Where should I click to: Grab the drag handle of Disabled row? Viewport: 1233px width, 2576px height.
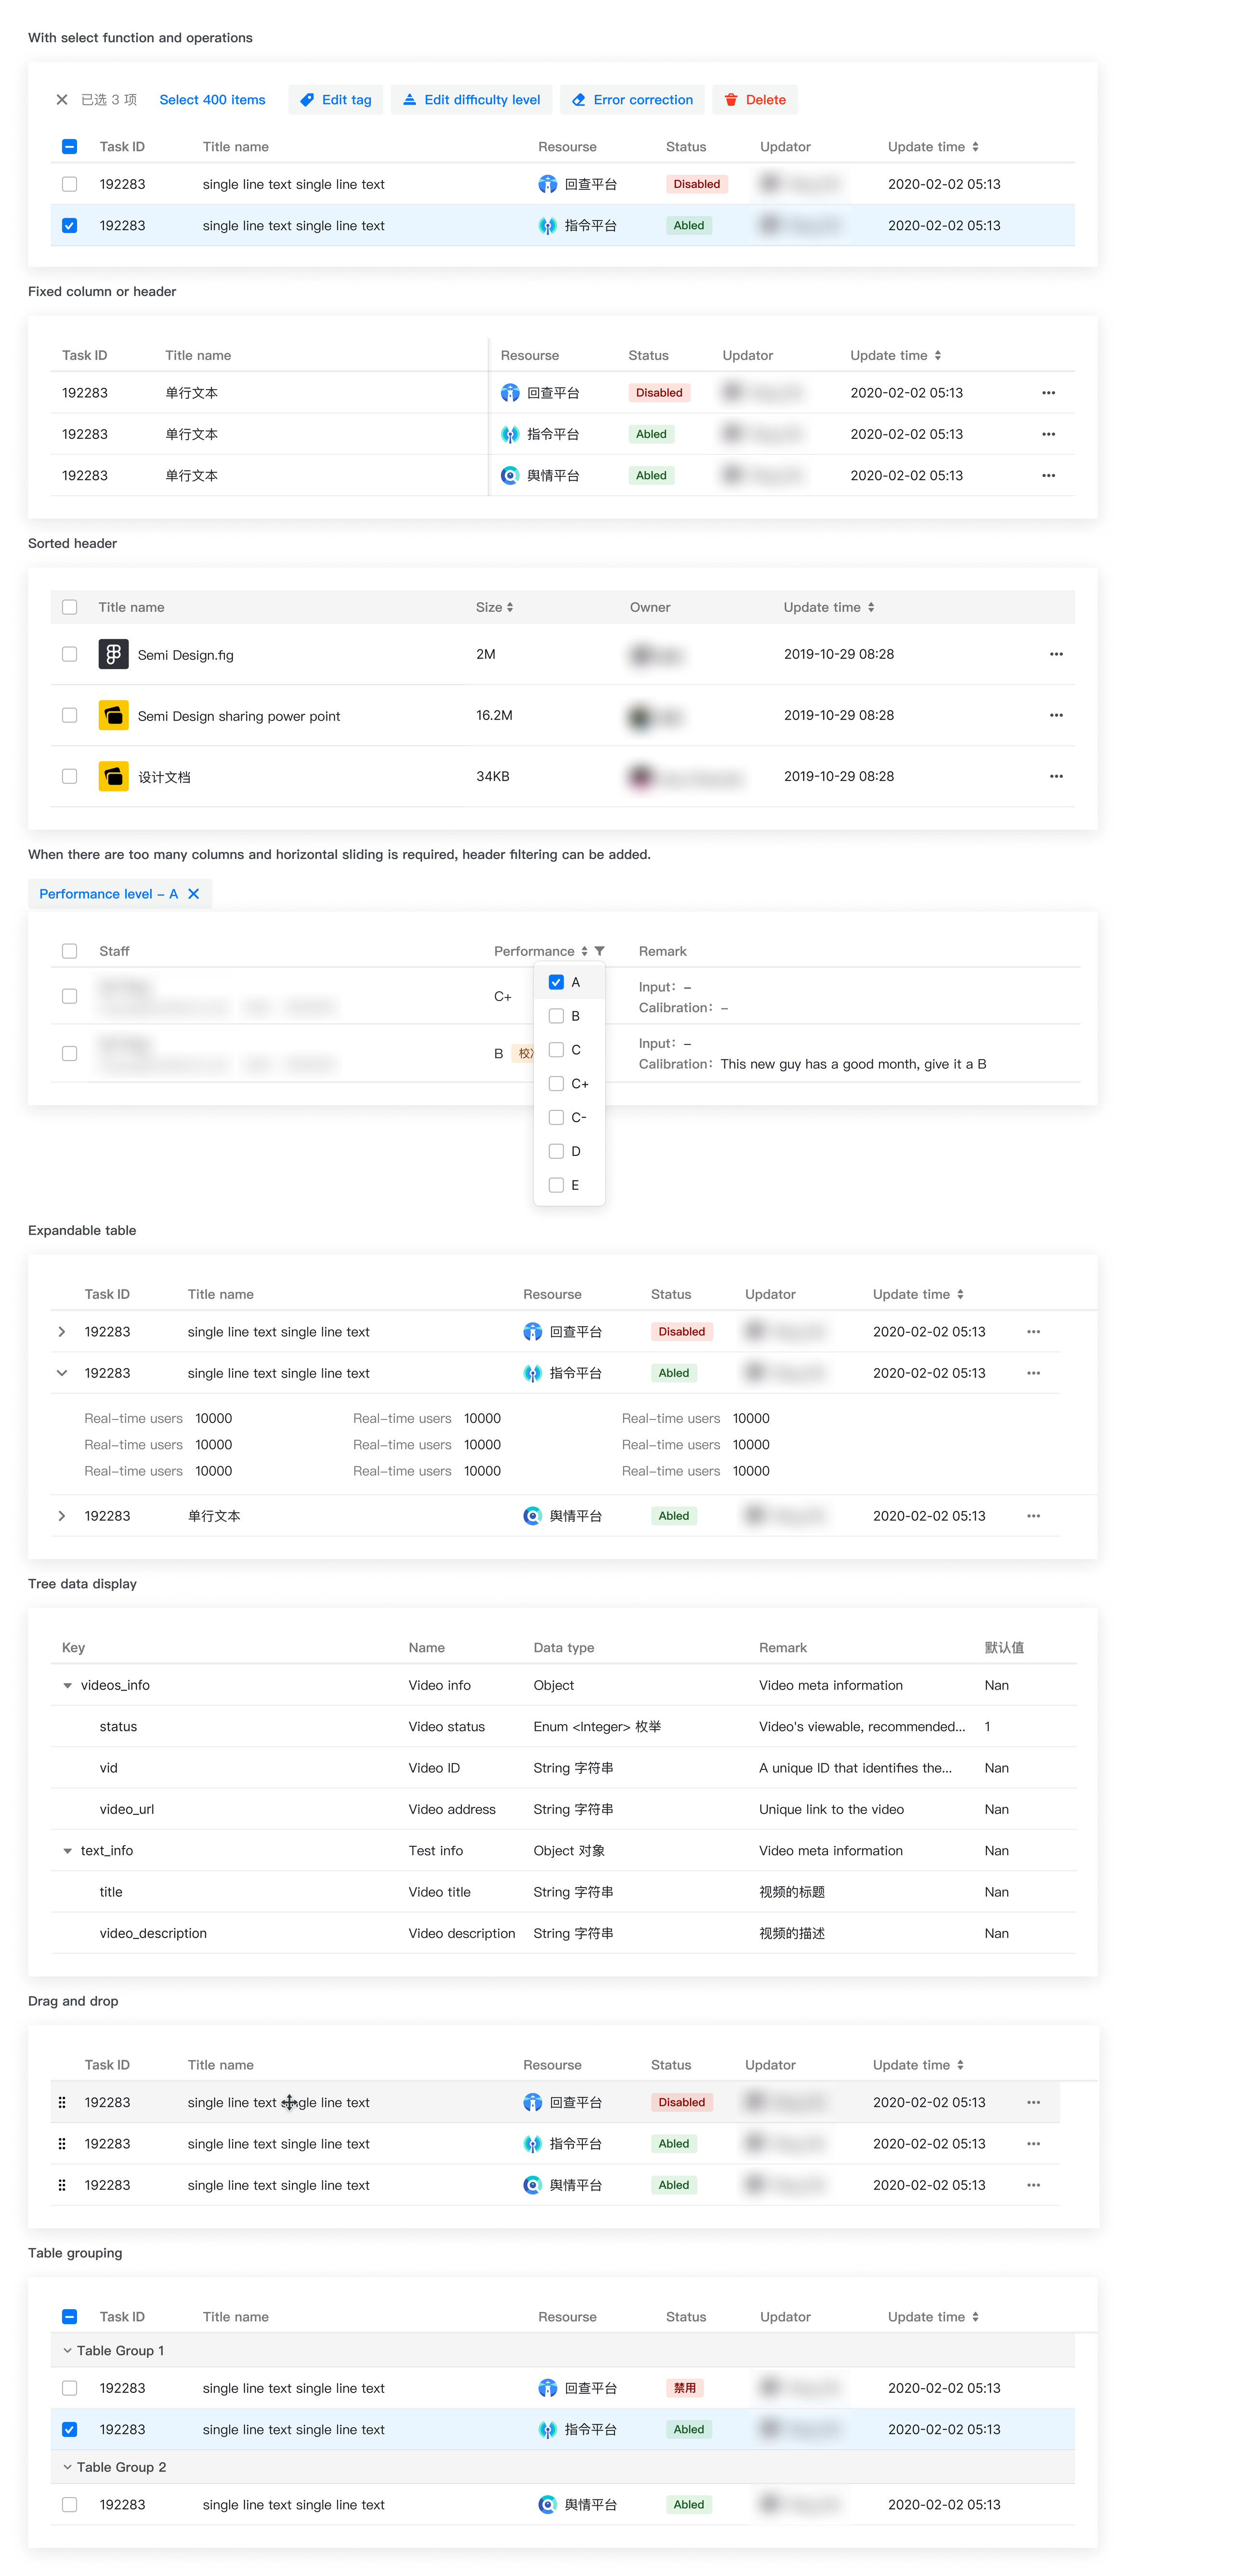coord(62,2103)
